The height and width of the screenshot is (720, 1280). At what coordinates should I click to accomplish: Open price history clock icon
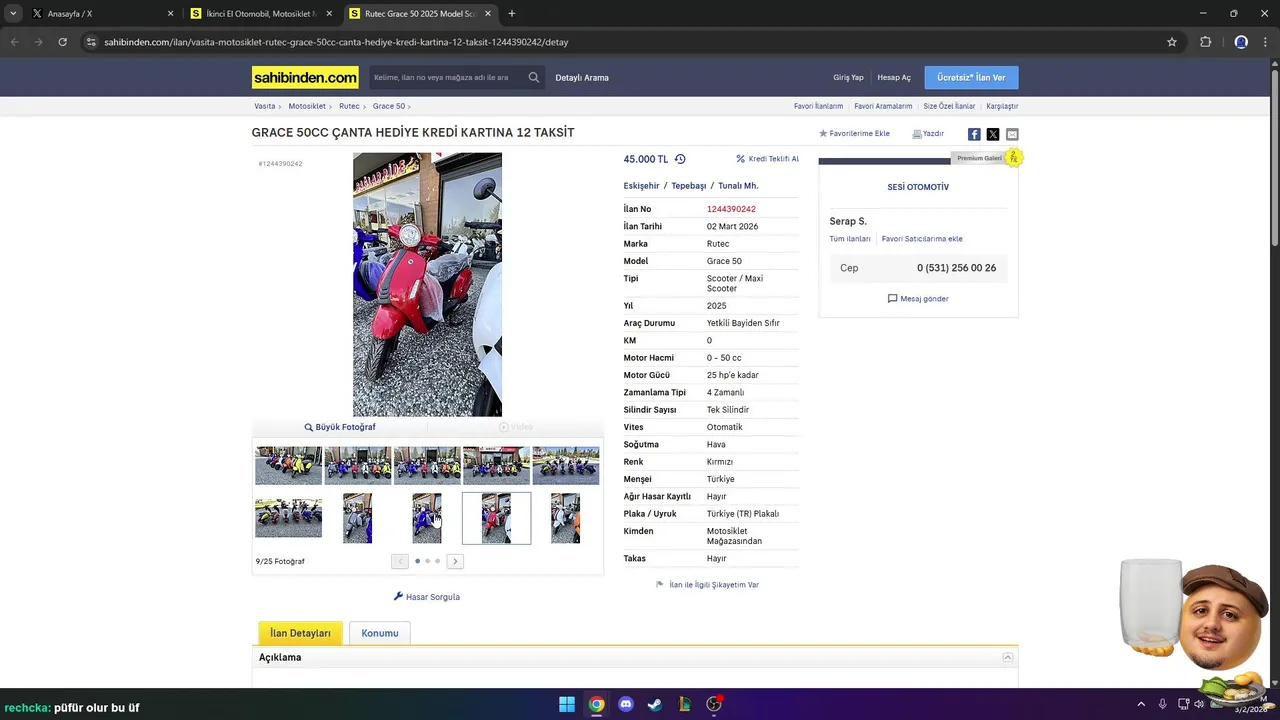(x=680, y=159)
